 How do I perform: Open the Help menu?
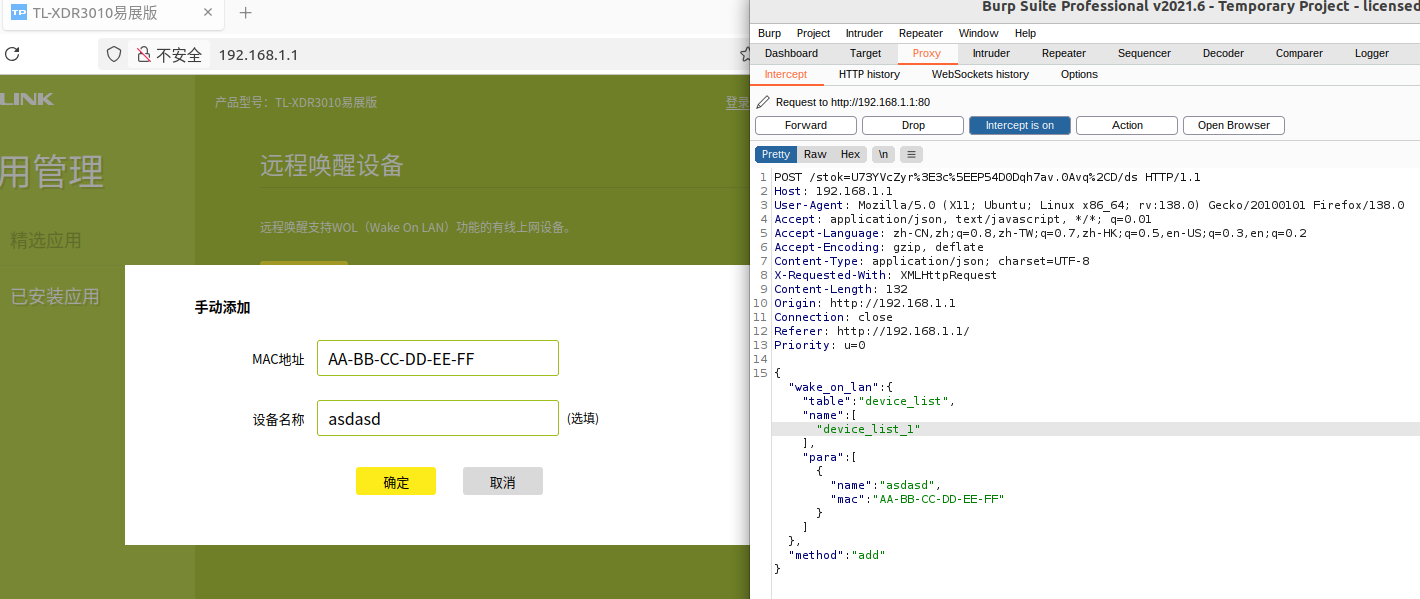click(1025, 33)
